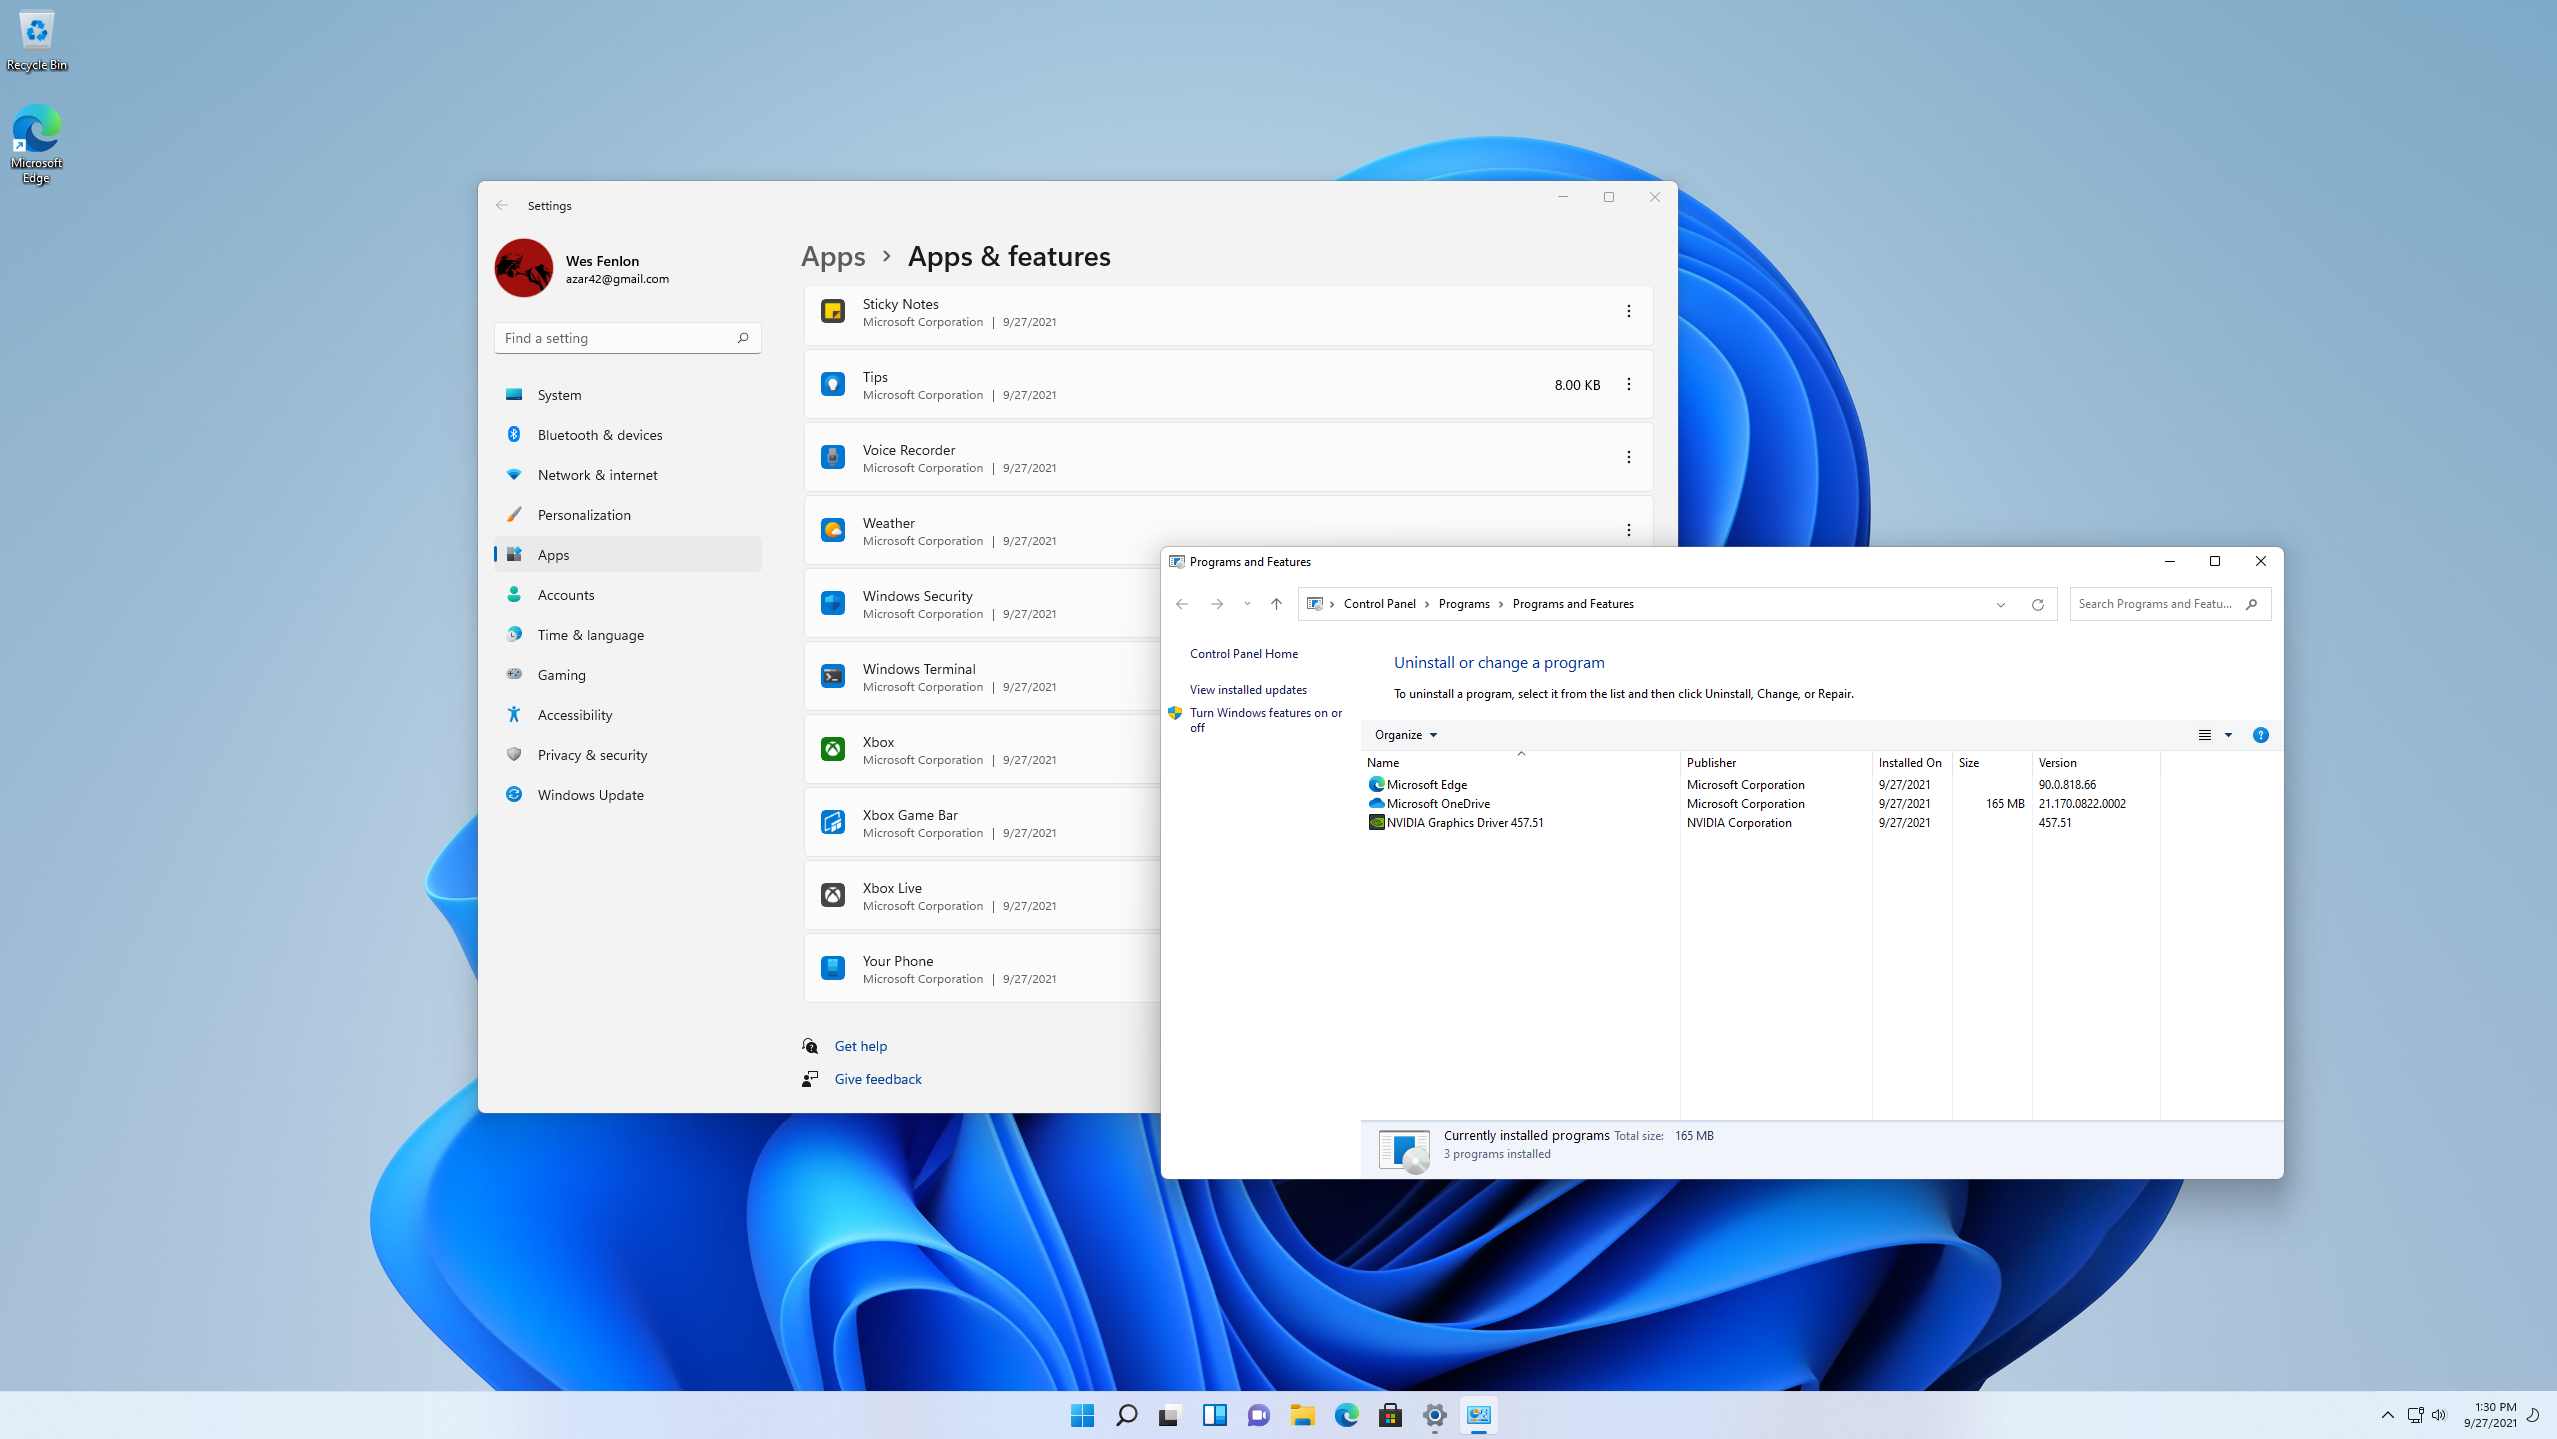Image resolution: width=2557 pixels, height=1439 pixels.
Task: Open the three-dot menu for Voice Recorder
Action: tap(1628, 458)
